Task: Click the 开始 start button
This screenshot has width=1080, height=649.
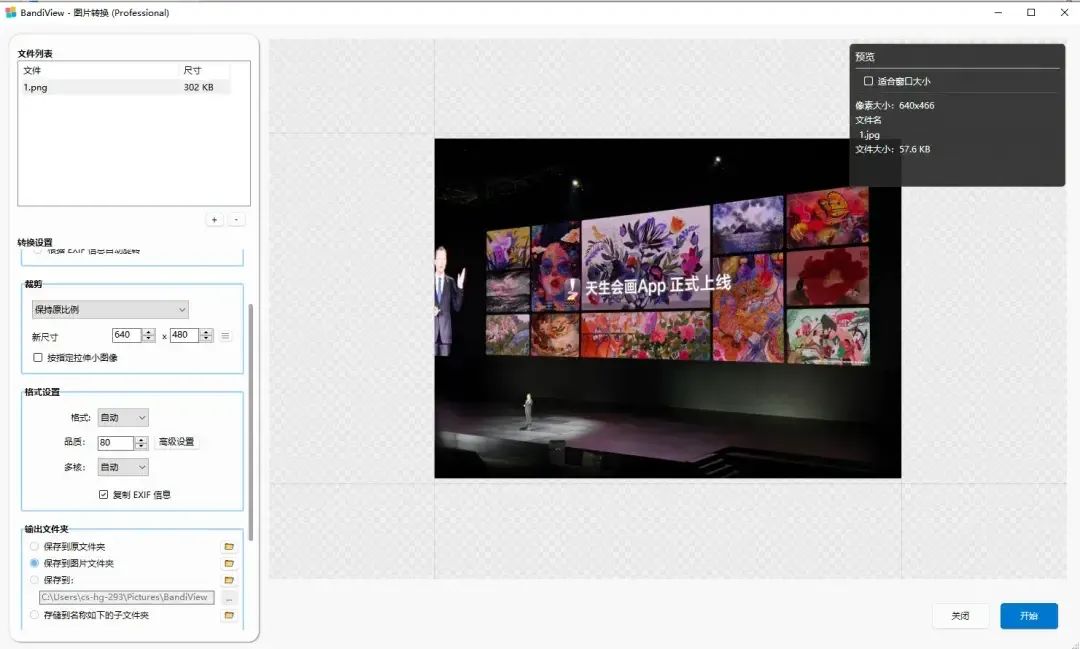Action: [x=1029, y=616]
